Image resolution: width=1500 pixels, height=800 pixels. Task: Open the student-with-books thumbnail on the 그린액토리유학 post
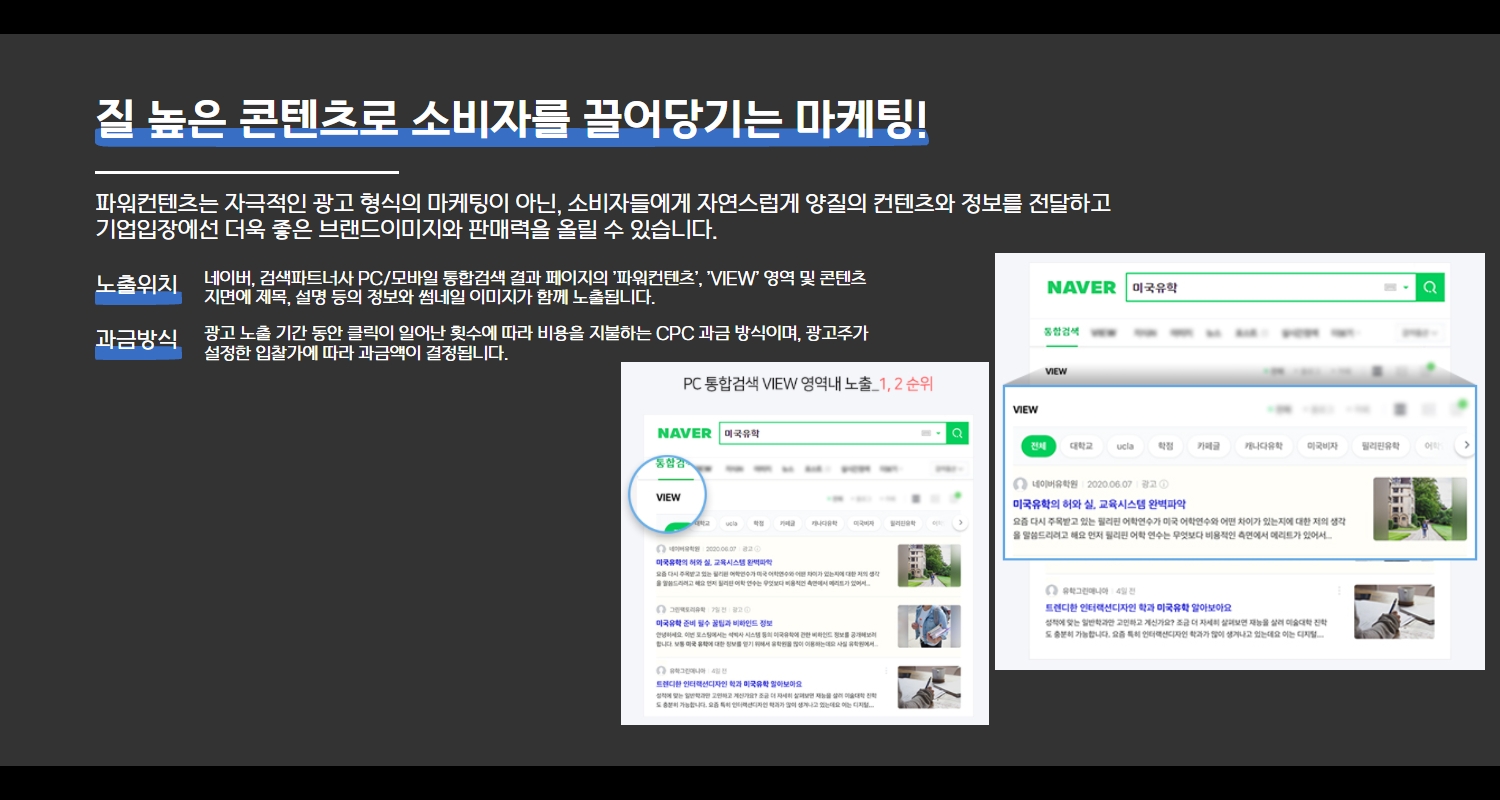point(929,626)
